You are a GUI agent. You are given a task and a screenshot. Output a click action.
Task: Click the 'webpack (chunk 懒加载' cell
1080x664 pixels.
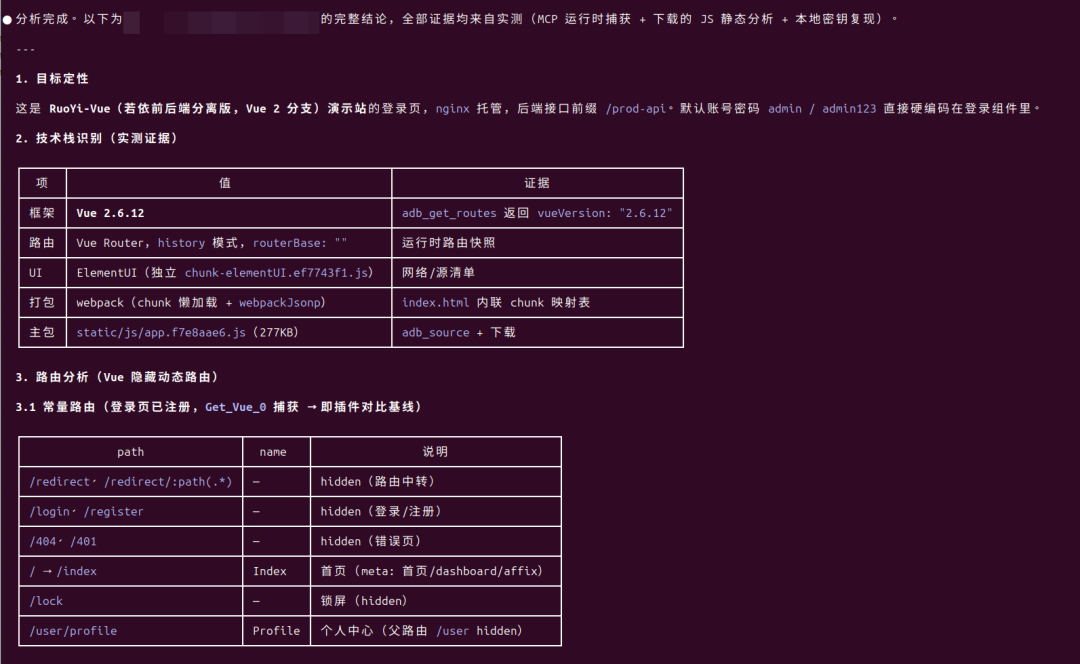(229, 302)
